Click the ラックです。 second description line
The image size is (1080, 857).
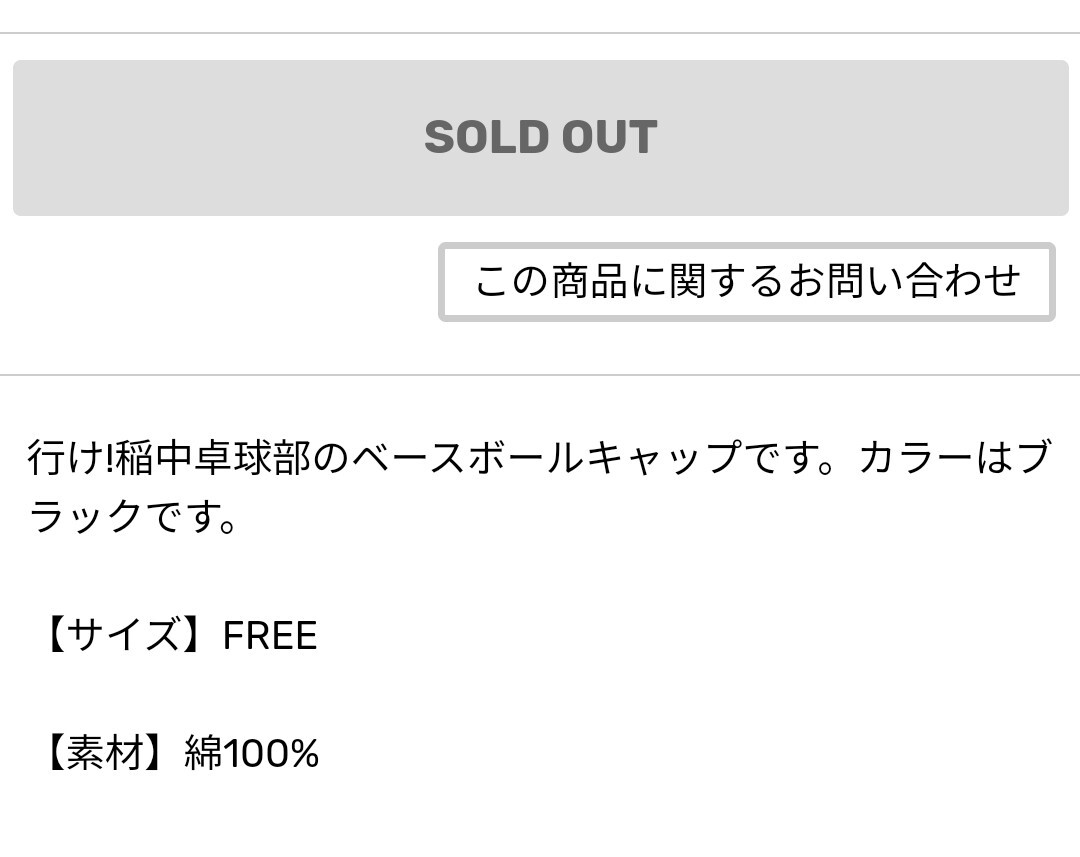(x=134, y=517)
